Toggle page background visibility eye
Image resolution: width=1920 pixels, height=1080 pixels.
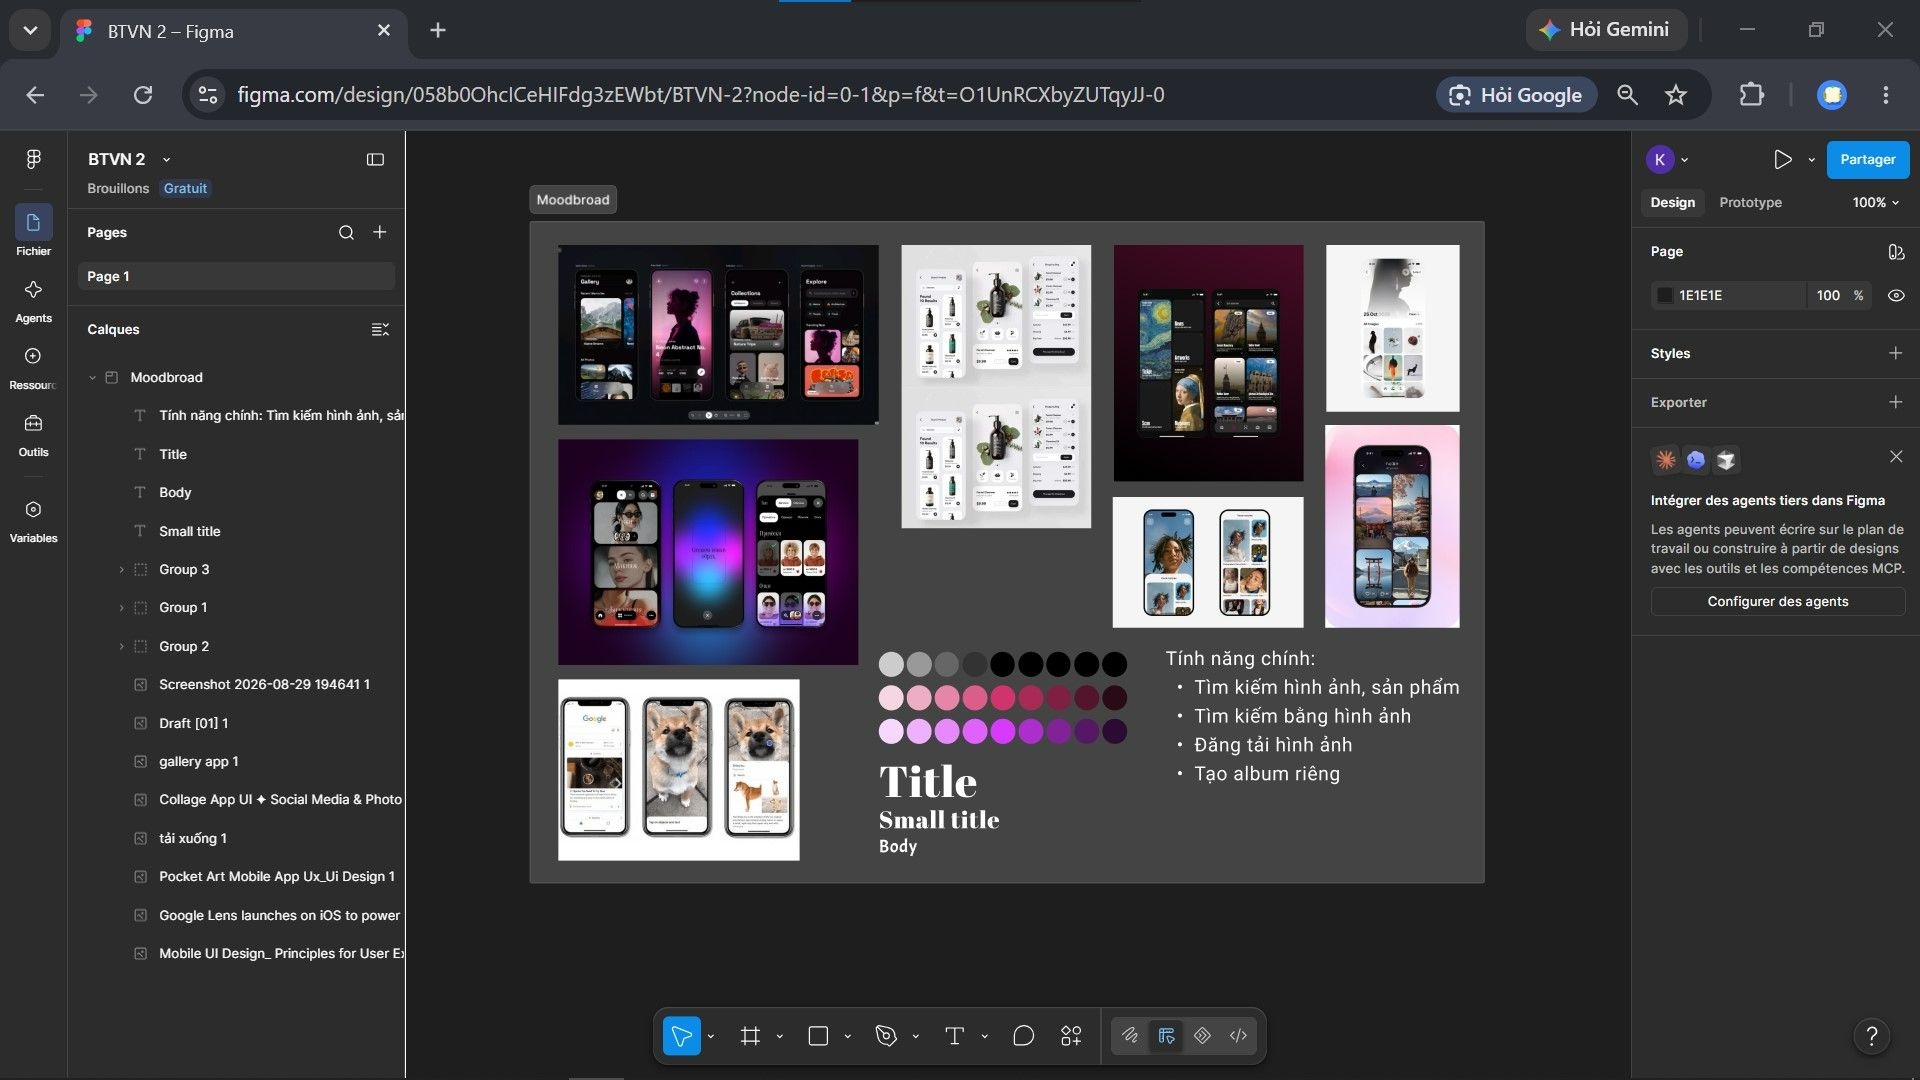[1896, 295]
